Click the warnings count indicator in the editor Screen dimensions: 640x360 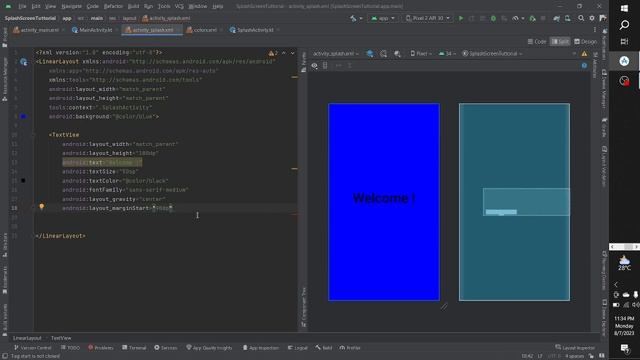[x=273, y=53]
